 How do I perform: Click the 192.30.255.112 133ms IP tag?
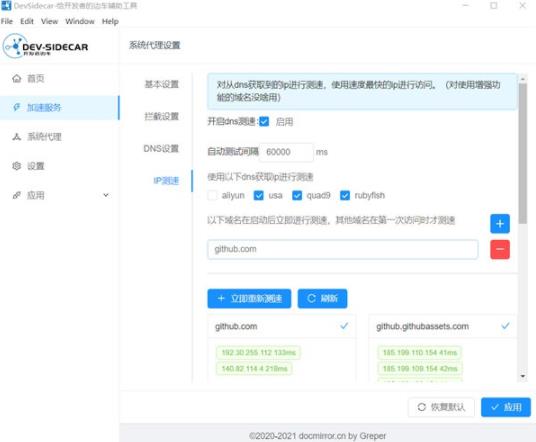[258, 352]
